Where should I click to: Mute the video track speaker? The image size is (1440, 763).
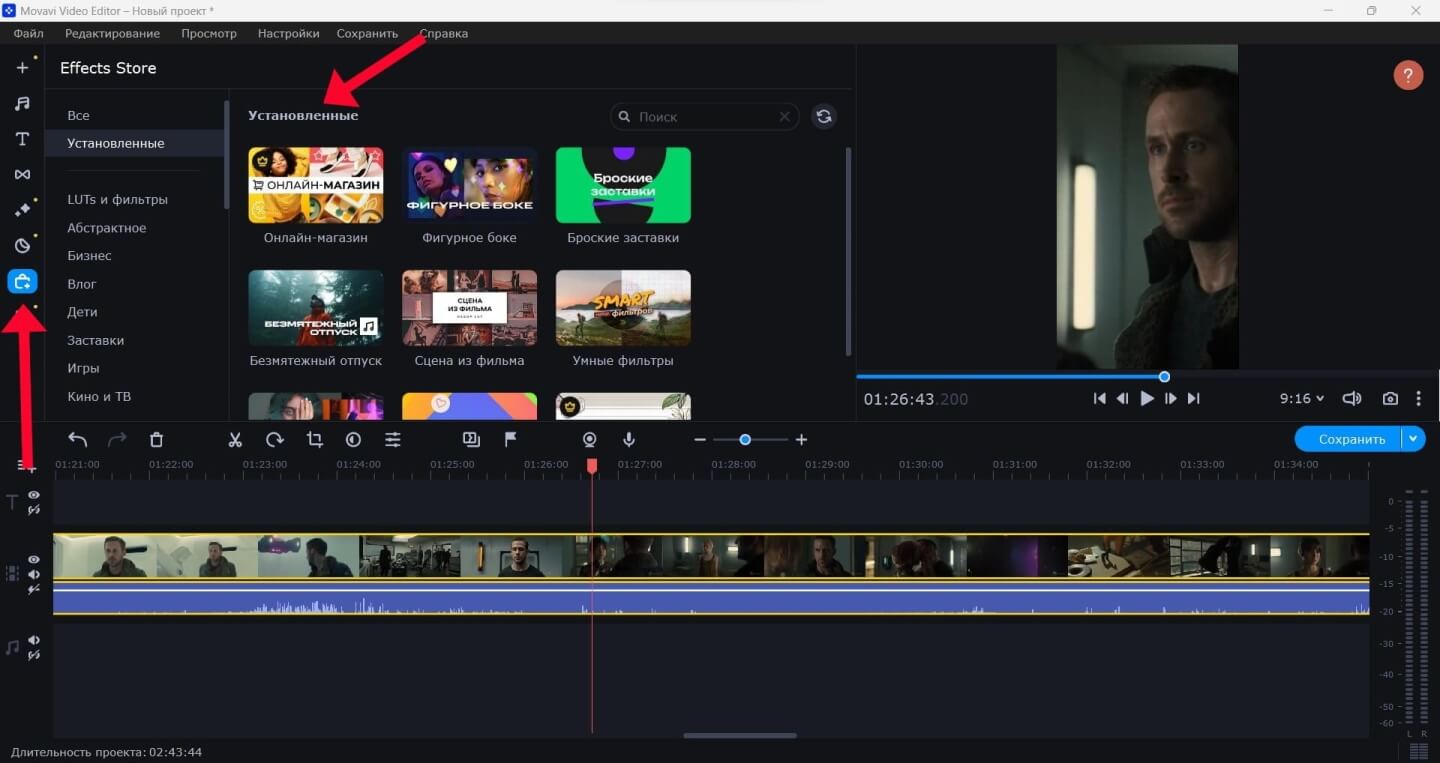tap(34, 574)
